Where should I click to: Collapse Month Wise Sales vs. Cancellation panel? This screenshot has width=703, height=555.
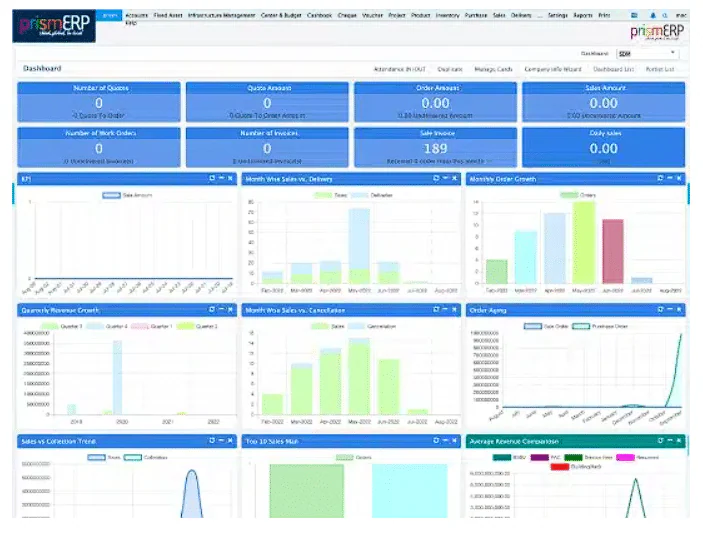coord(445,310)
